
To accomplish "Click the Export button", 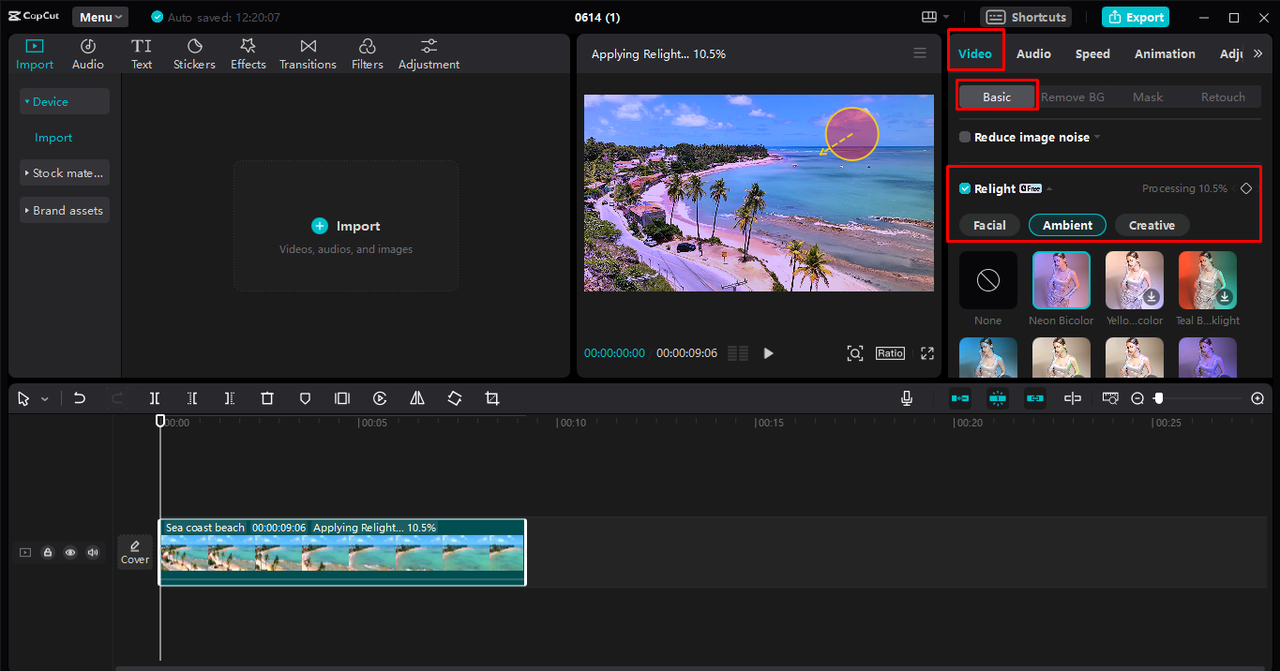I will pyautogui.click(x=1135, y=17).
